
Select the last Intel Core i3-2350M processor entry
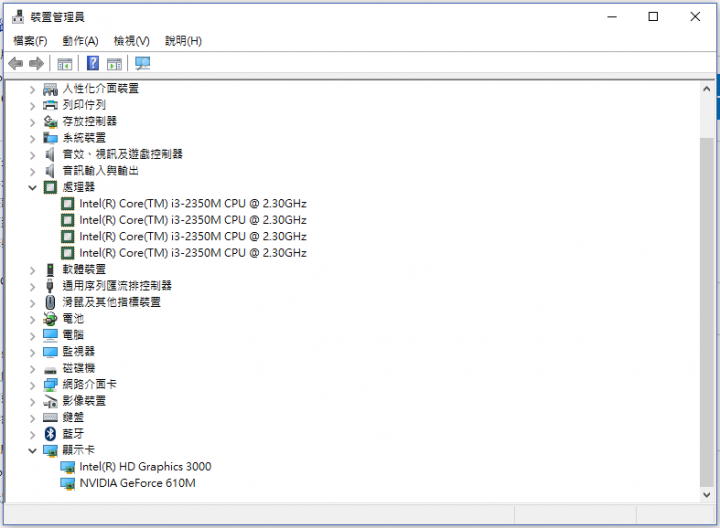(192, 253)
